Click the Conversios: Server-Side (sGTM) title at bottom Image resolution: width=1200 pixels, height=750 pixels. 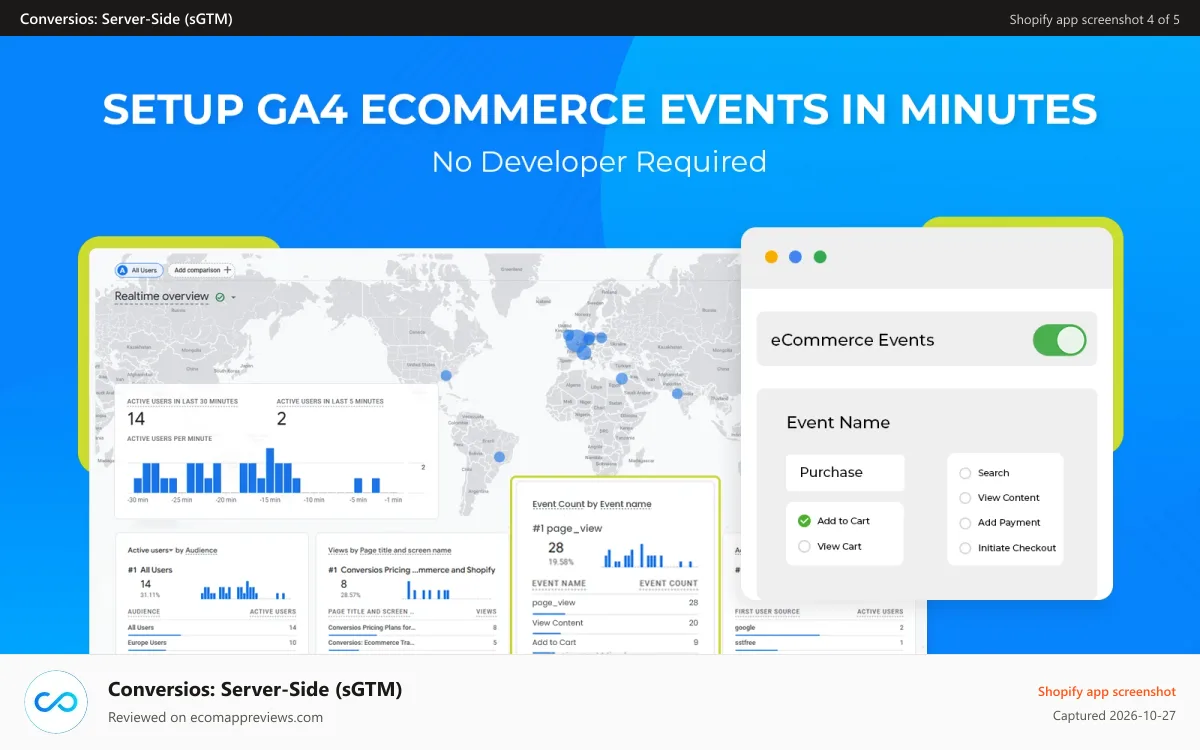pos(255,689)
